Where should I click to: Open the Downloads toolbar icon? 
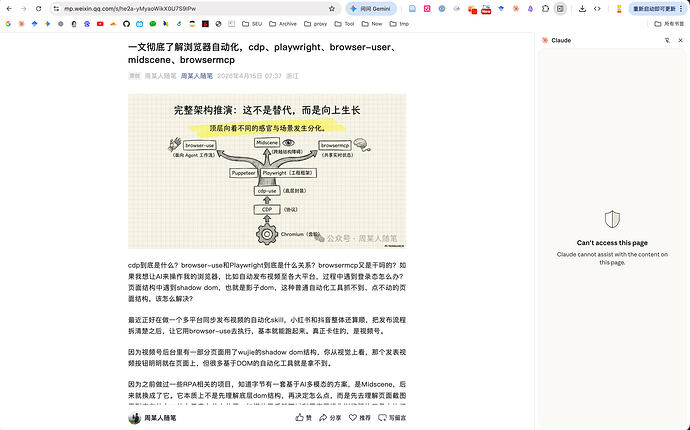[x=582, y=8]
